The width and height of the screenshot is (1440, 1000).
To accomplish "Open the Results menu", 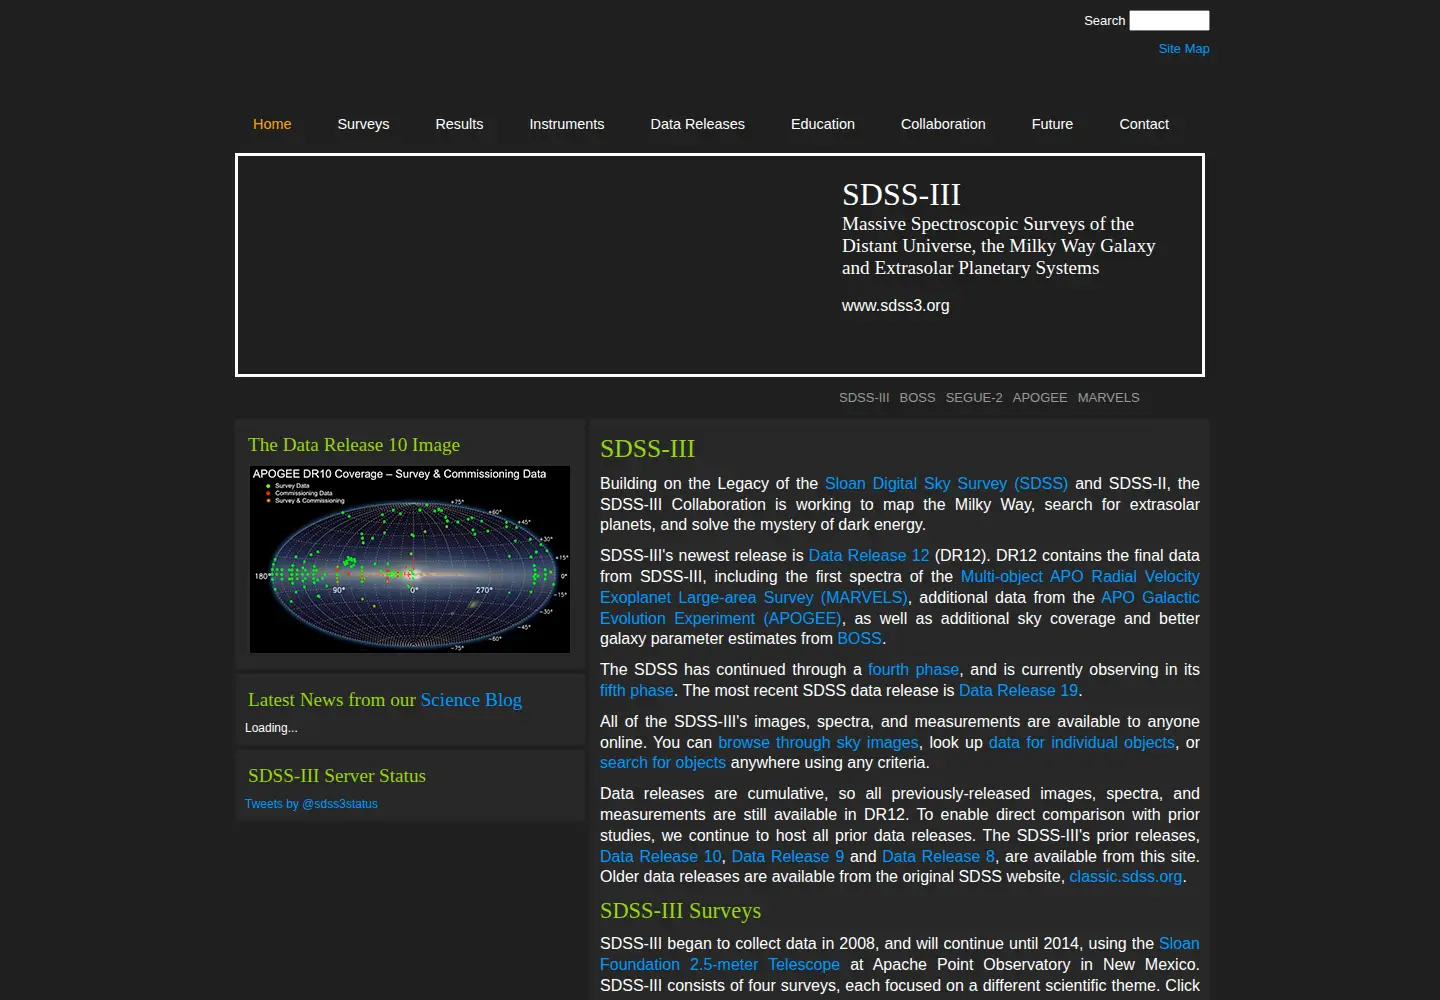I will click(459, 124).
